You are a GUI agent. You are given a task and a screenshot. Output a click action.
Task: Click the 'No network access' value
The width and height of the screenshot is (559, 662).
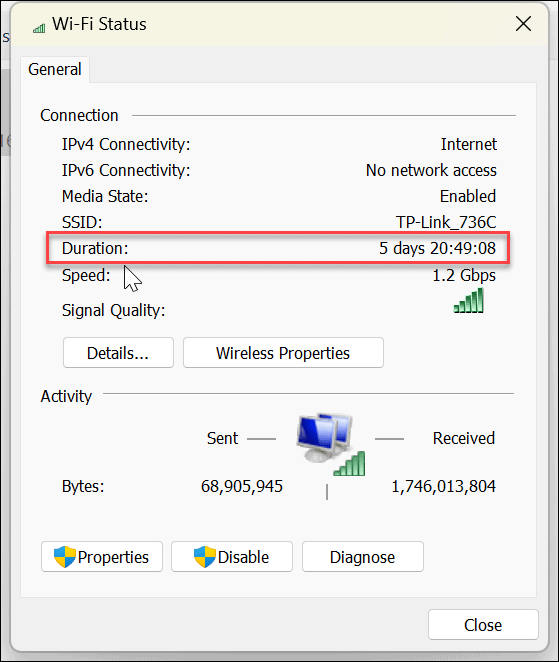(x=431, y=171)
